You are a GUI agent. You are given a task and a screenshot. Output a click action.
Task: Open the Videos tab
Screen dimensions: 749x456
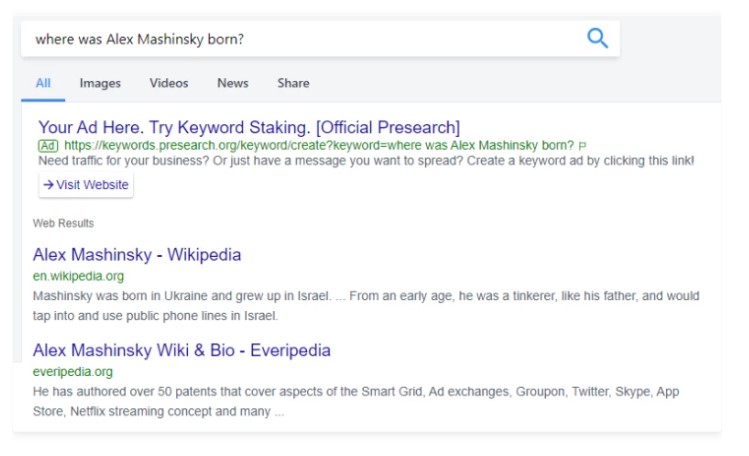169,83
